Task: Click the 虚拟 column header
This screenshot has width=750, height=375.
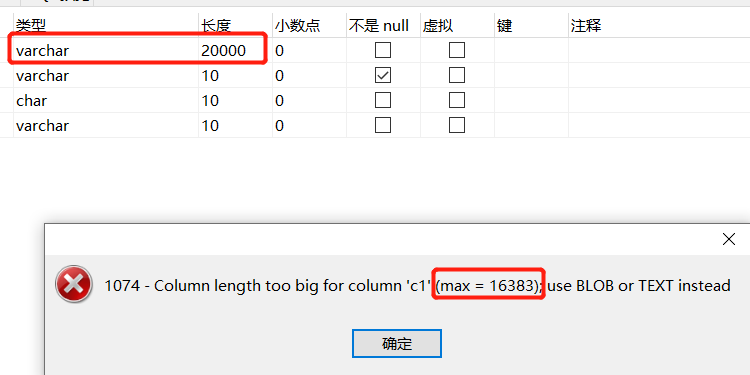Action: (458, 25)
